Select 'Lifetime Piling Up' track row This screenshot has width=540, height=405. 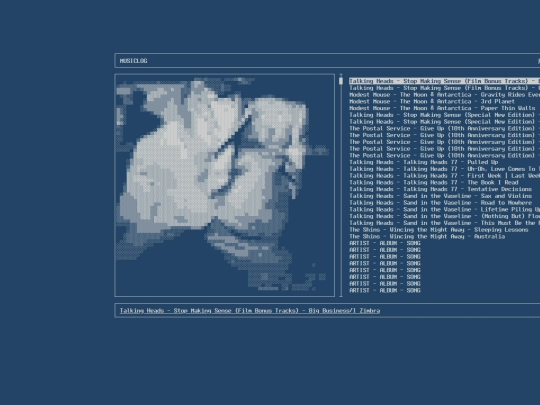(x=444, y=209)
